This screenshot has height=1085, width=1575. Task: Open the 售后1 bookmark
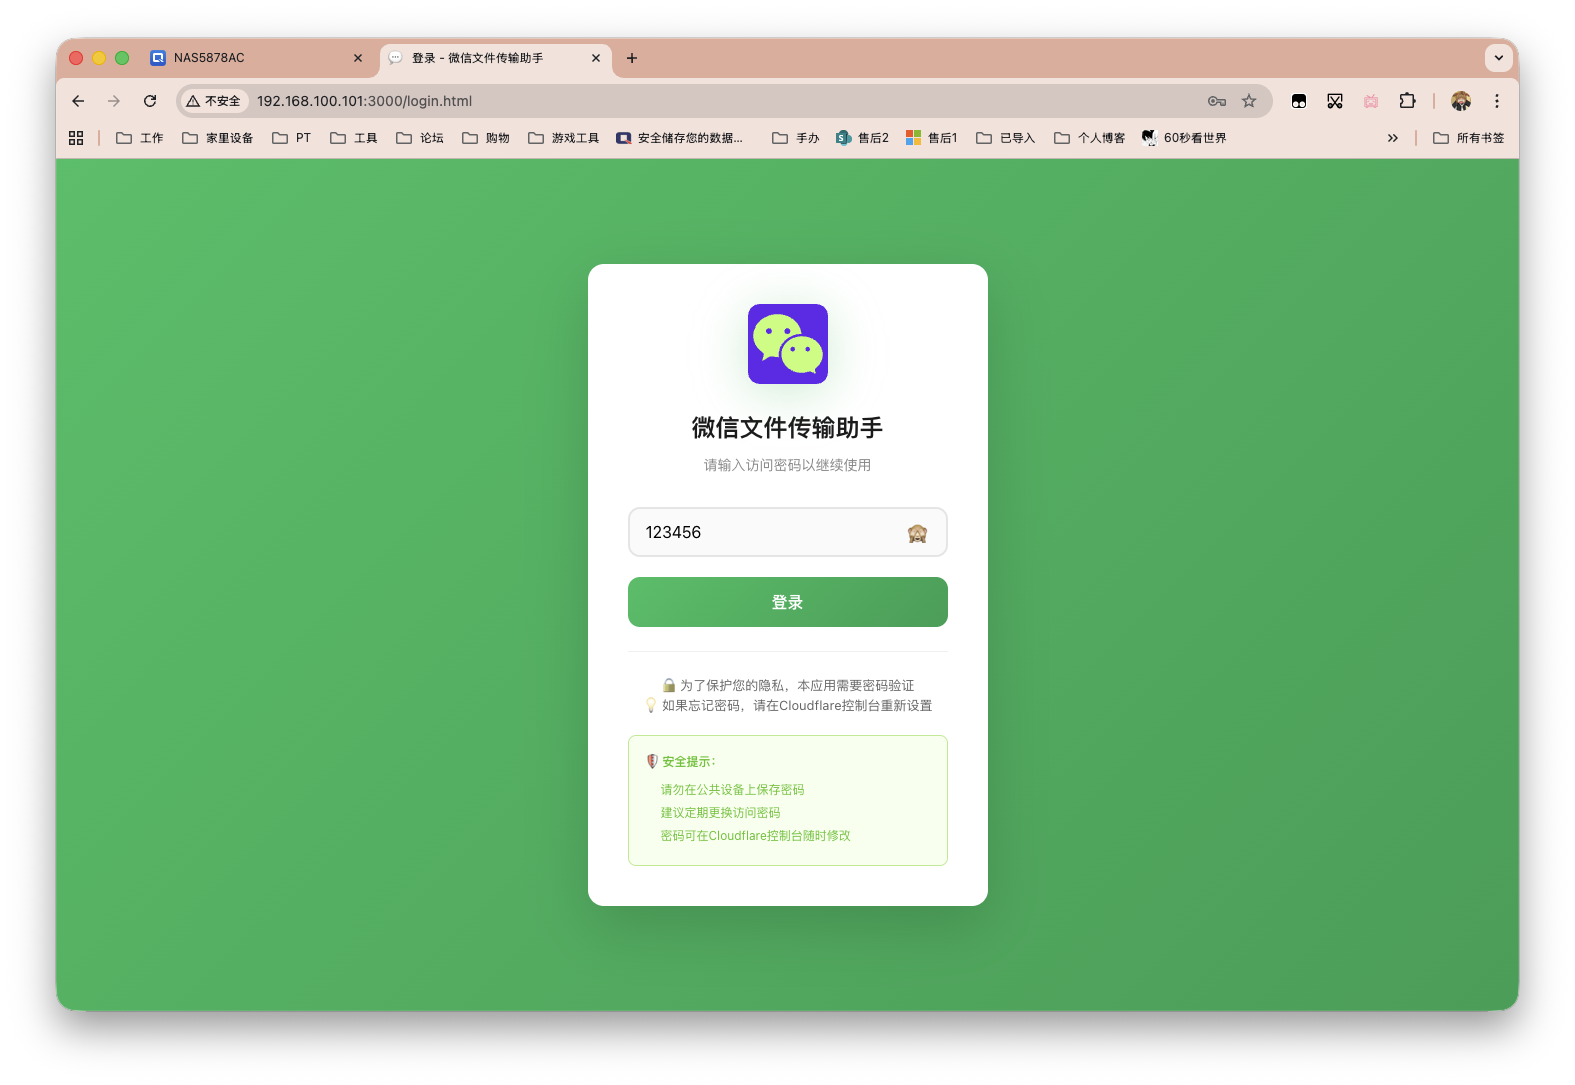pyautogui.click(x=931, y=138)
